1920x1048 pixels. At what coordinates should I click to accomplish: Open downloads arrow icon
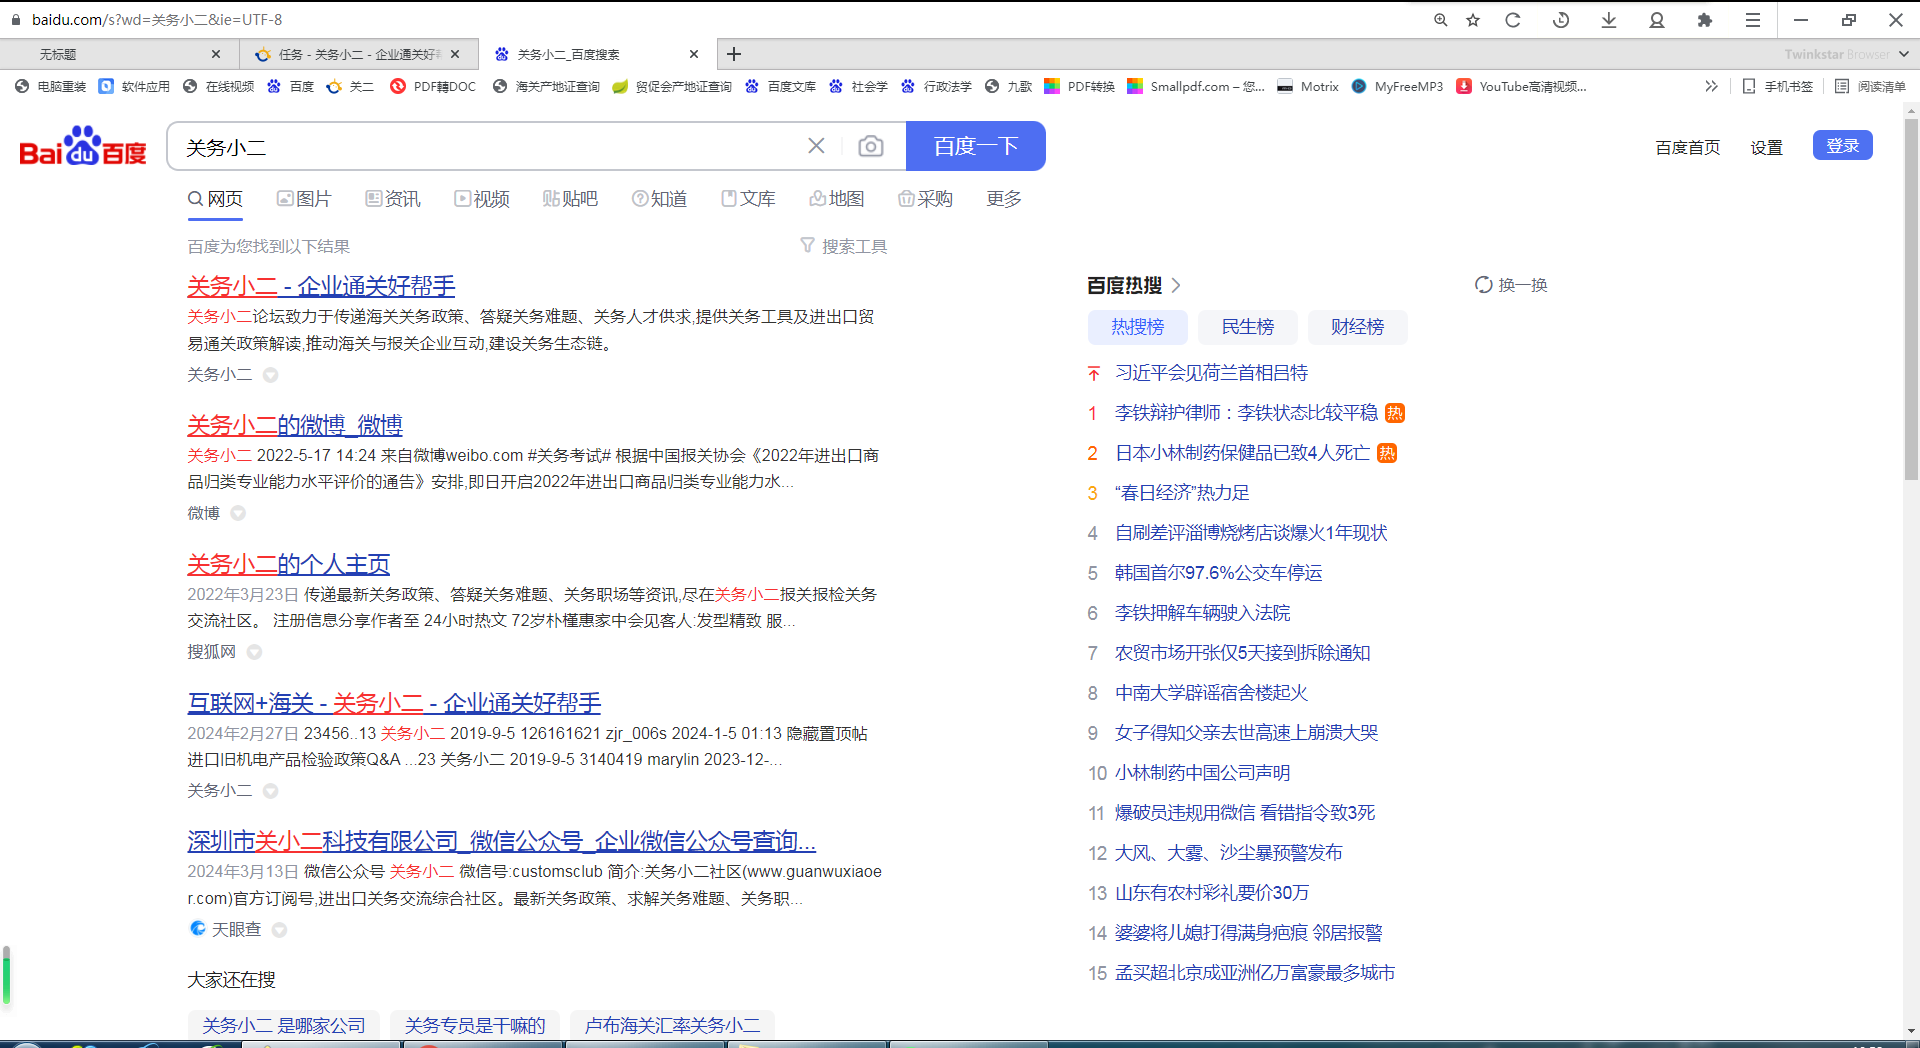1609,20
